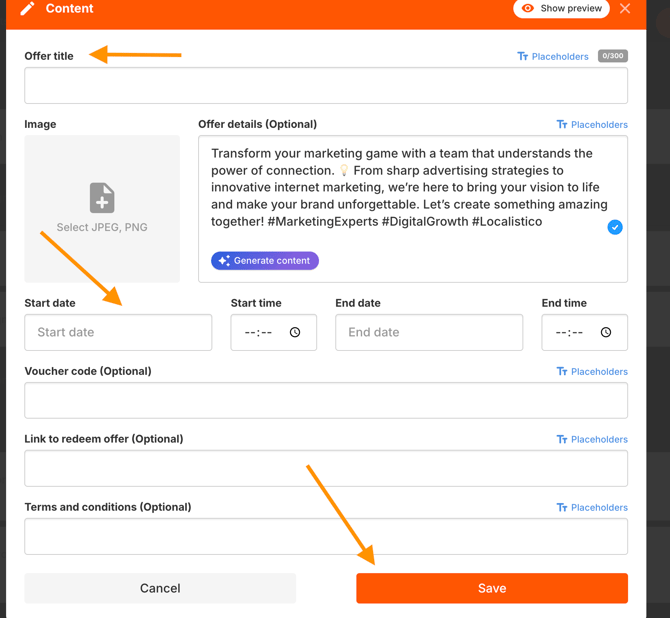Click the blue checkmark icon in details
The width and height of the screenshot is (670, 618).
click(x=615, y=227)
